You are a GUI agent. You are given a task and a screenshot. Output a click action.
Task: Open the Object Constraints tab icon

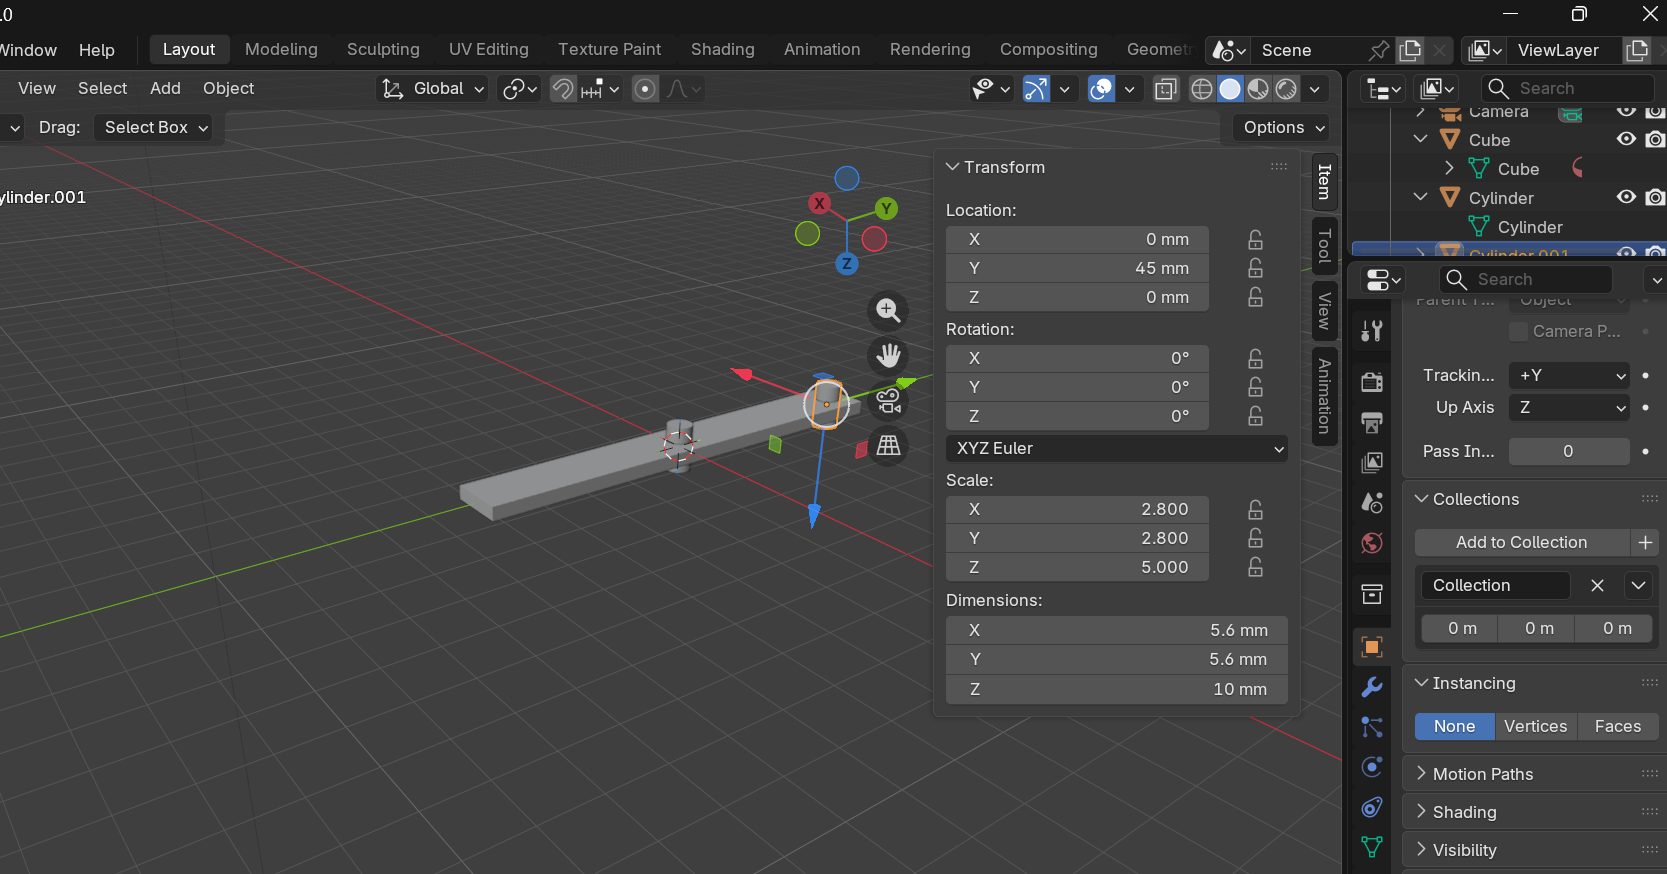[1372, 807]
